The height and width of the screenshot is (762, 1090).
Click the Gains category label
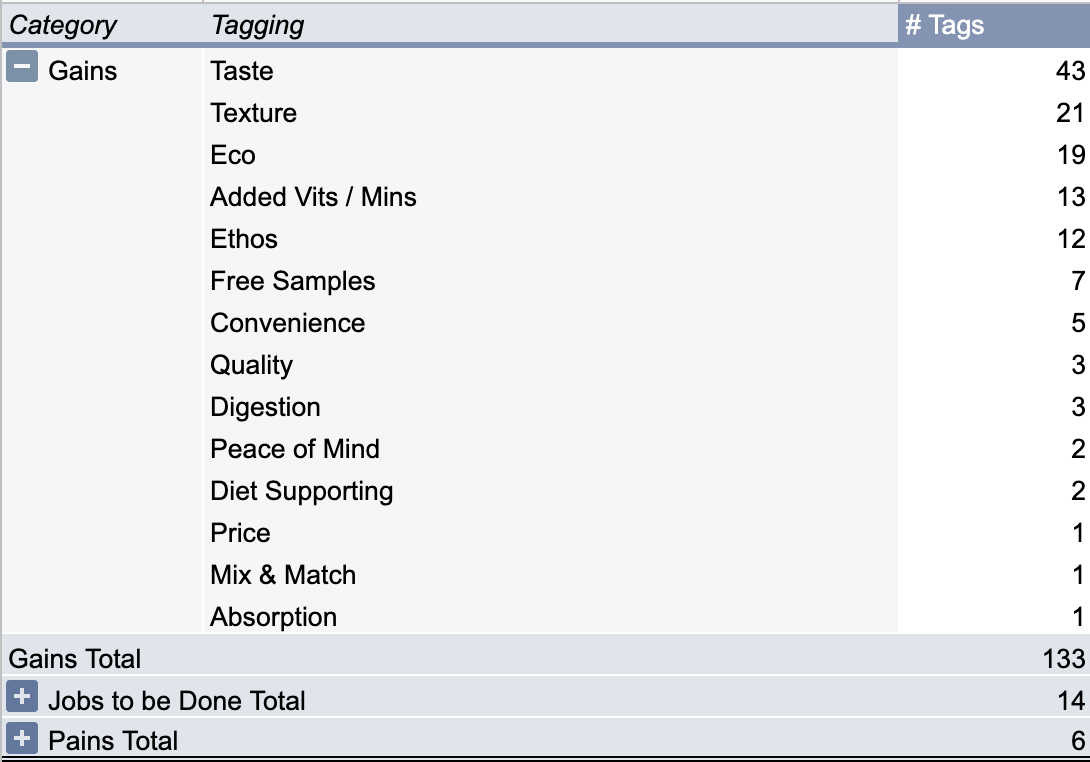(x=83, y=71)
